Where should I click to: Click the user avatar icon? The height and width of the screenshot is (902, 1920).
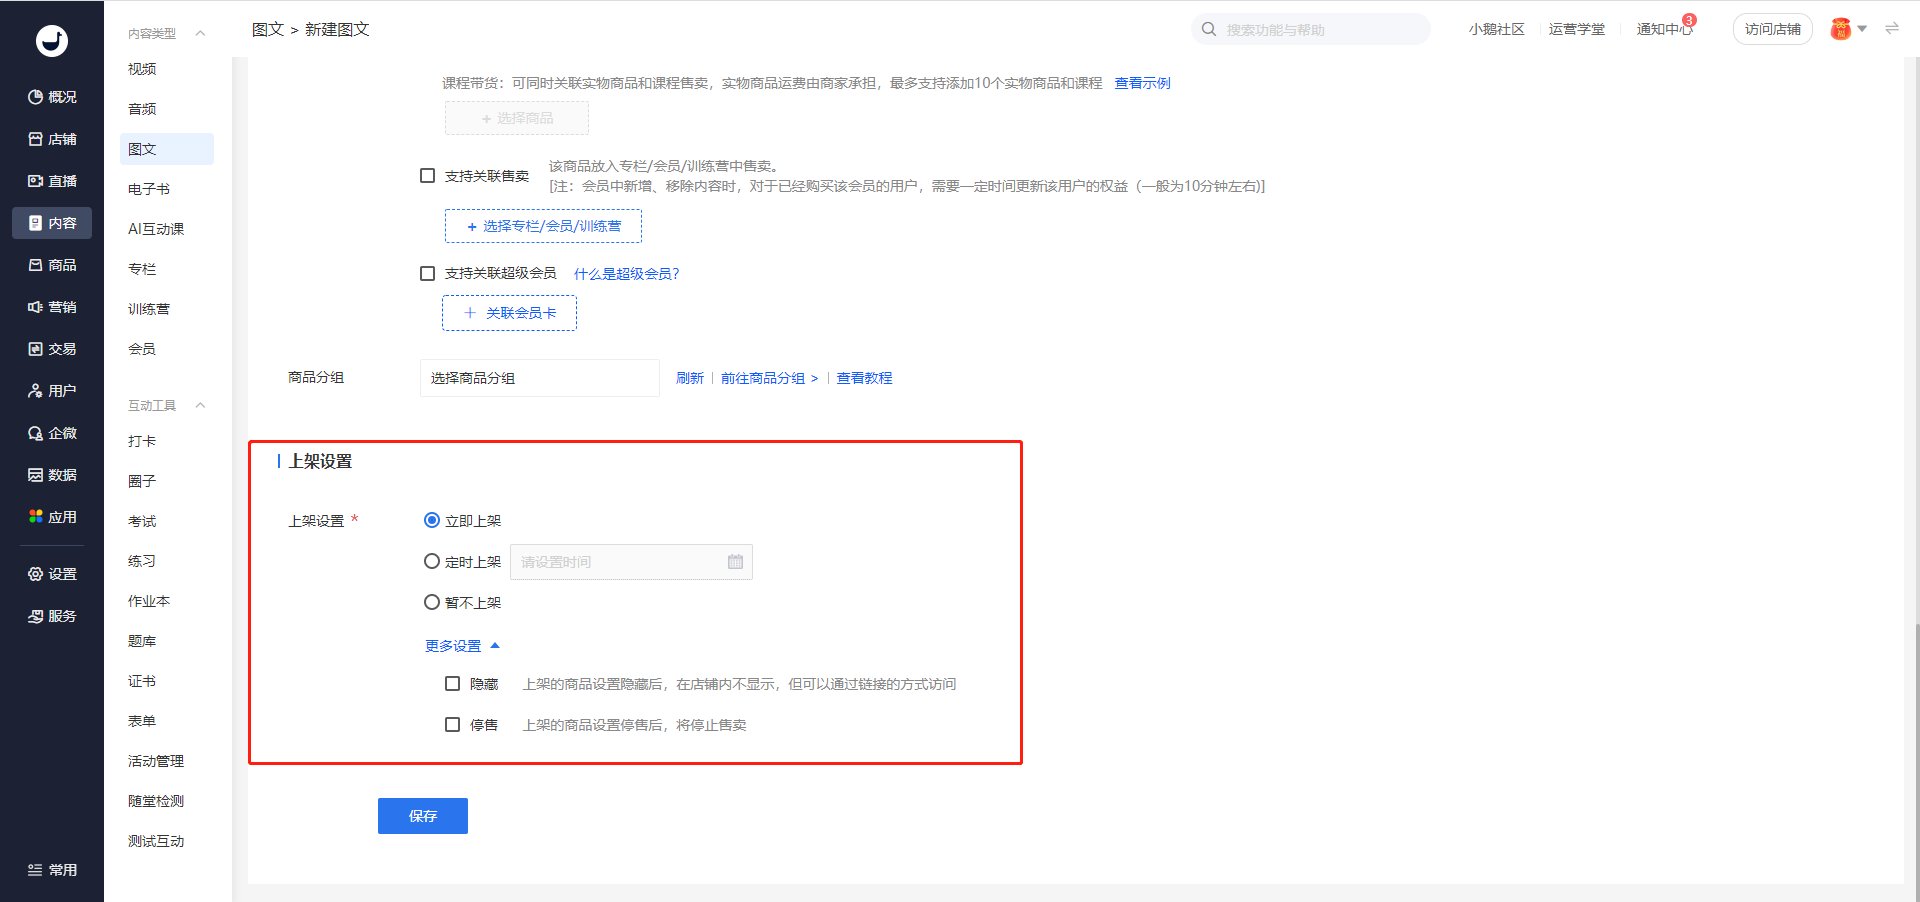1841,29
